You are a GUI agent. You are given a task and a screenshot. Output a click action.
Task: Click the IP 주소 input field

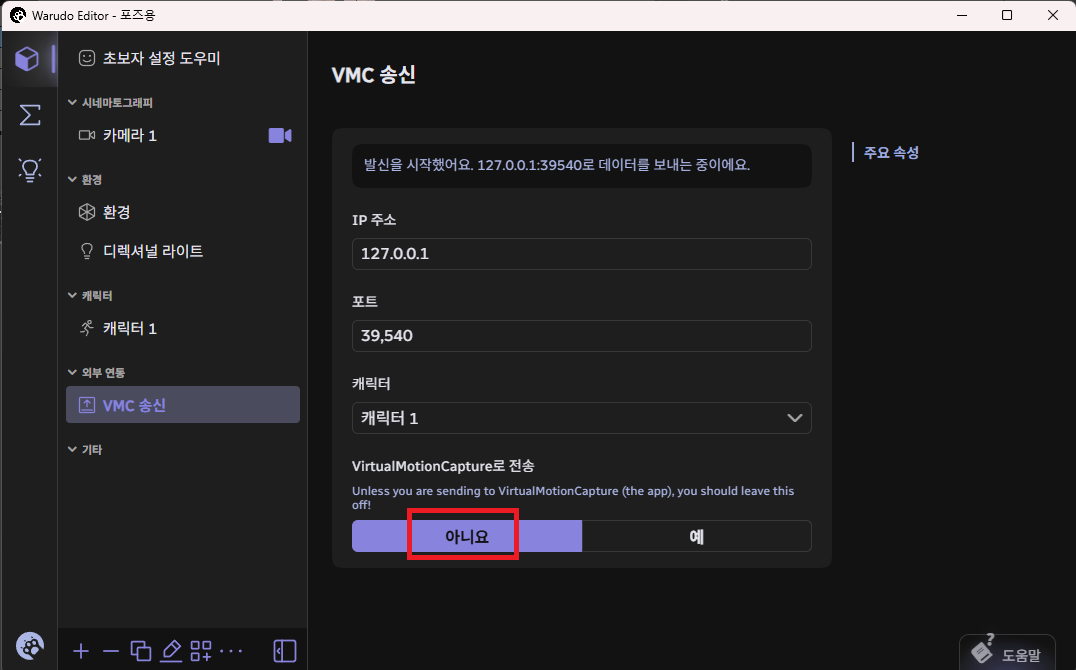point(582,254)
